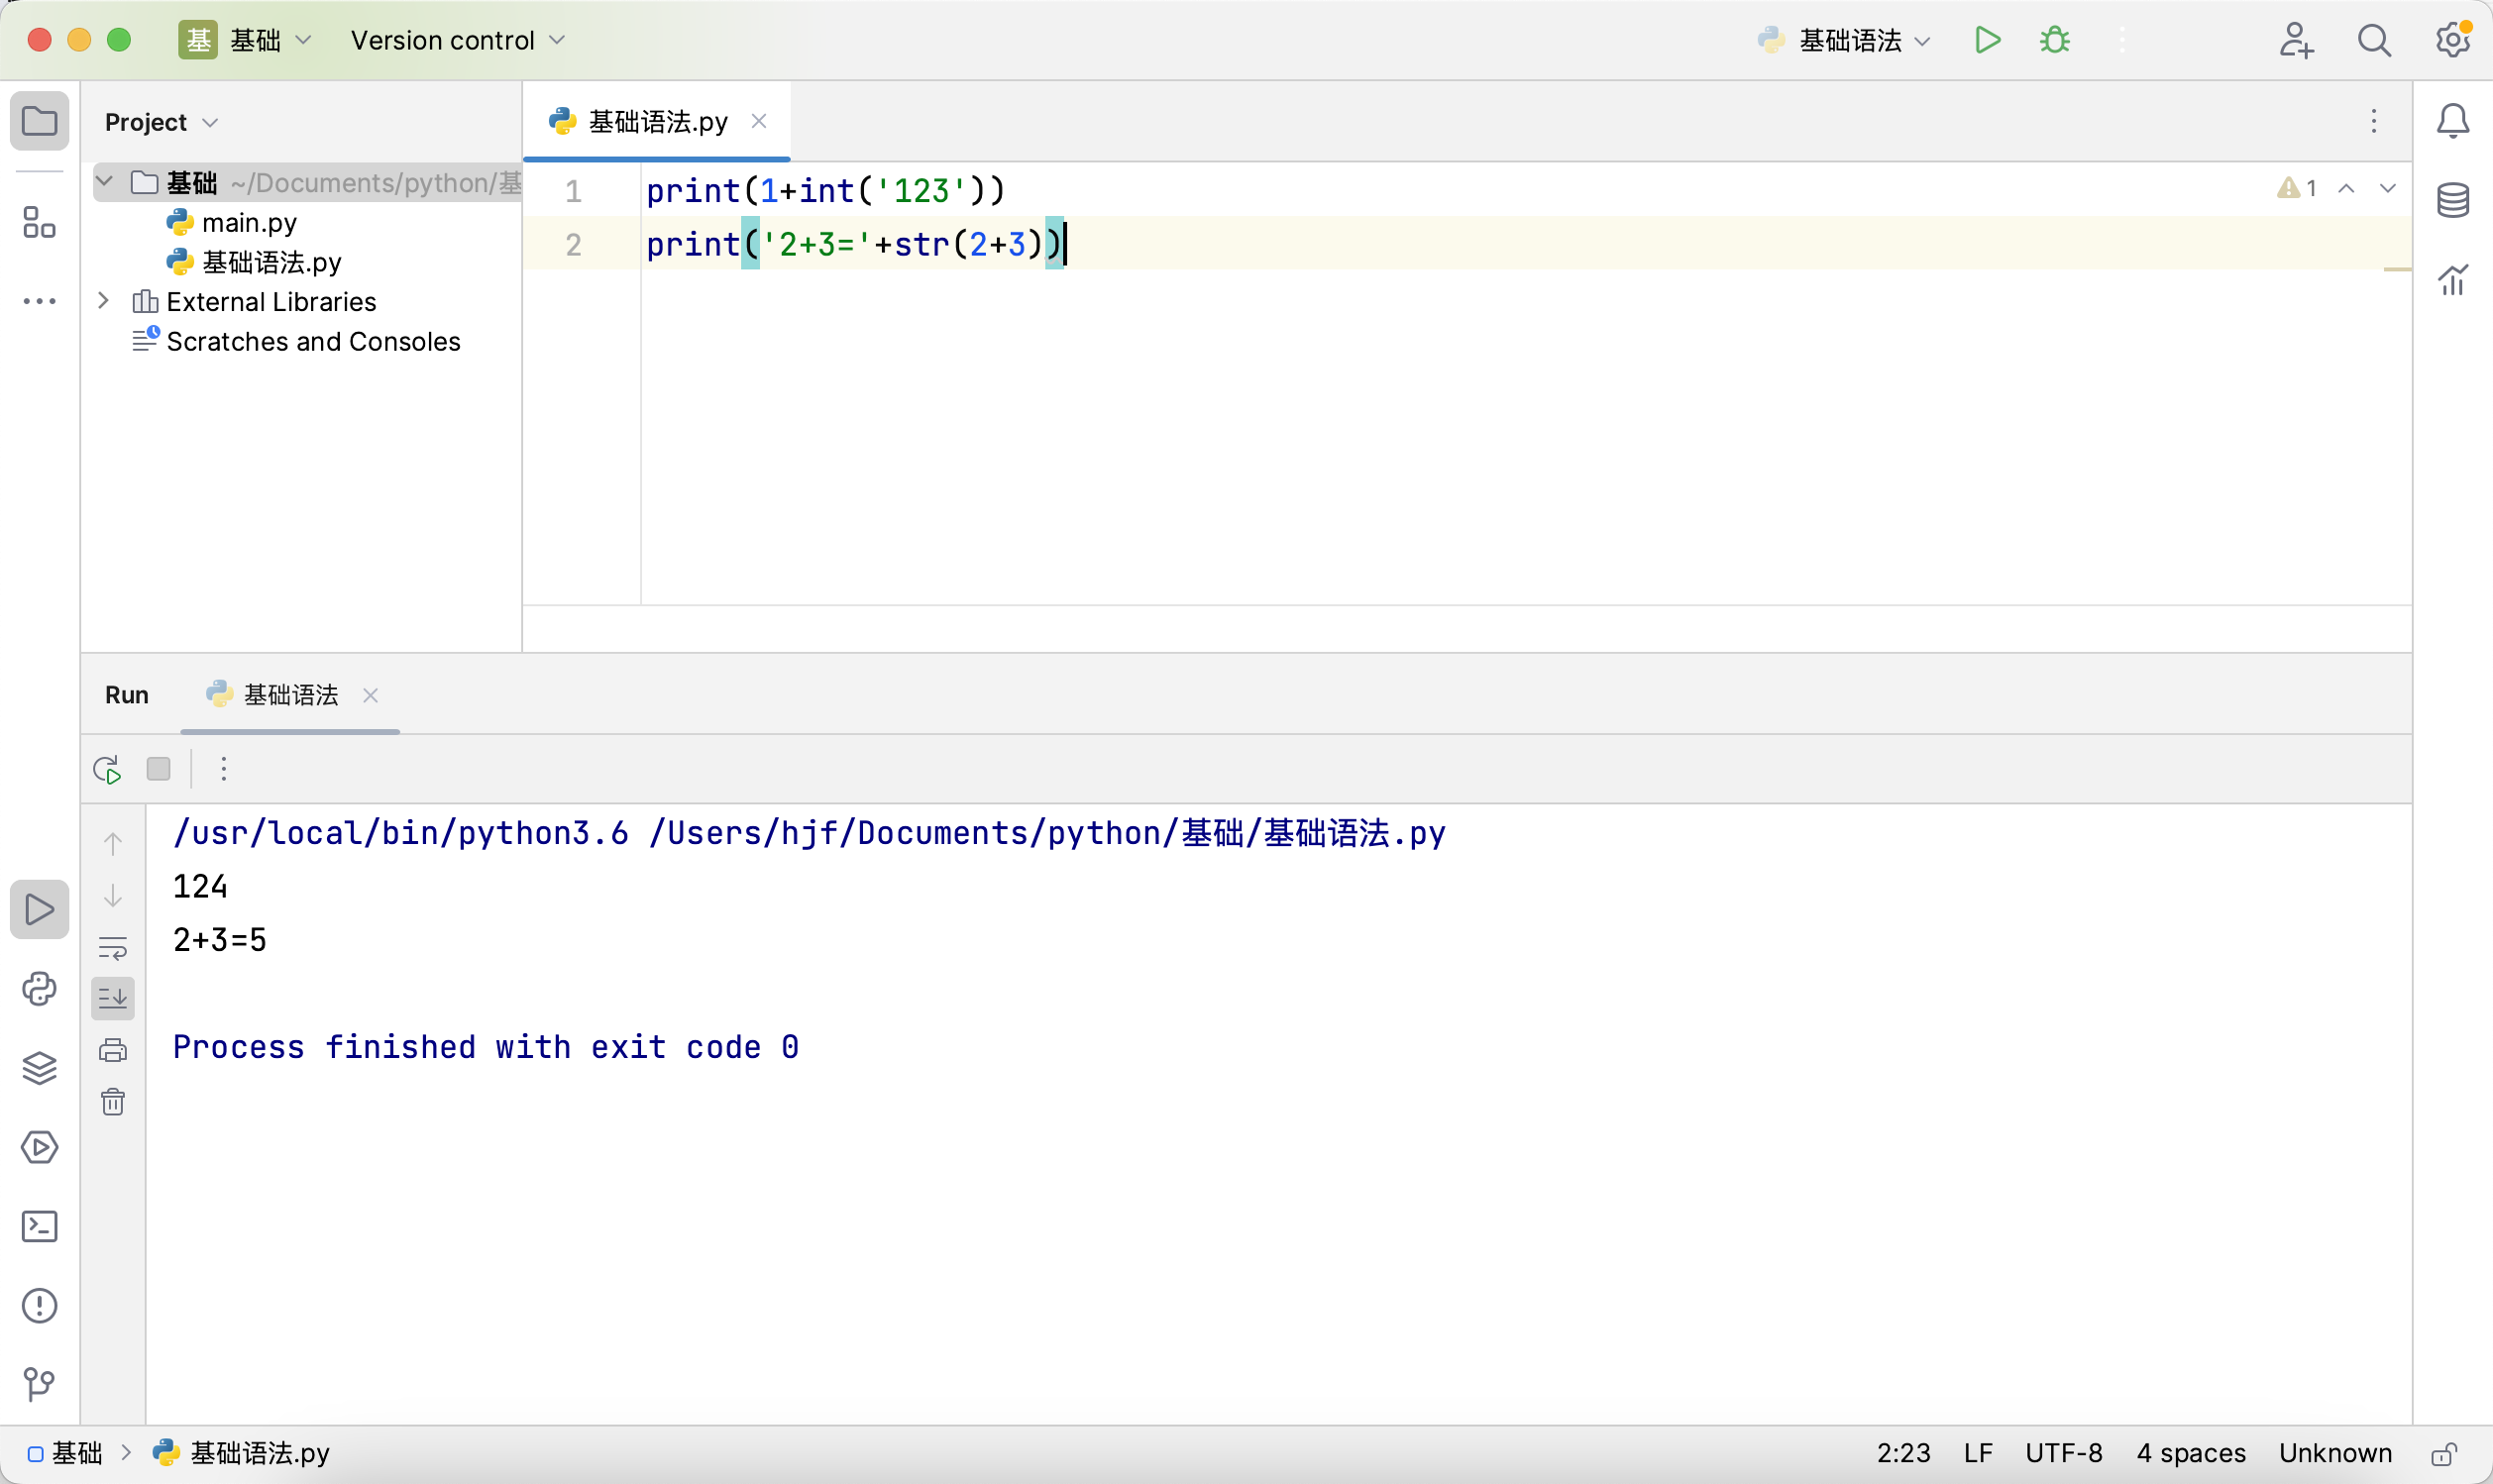Open more run actions menu in title bar
This screenshot has width=2493, height=1484.
[2122, 40]
